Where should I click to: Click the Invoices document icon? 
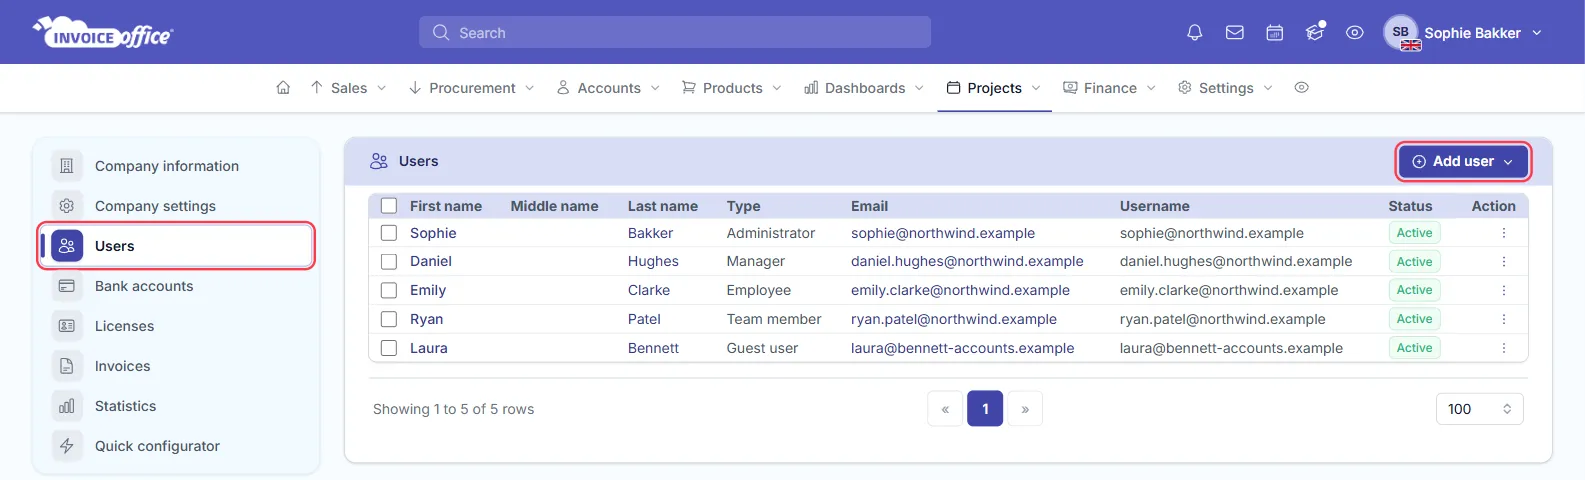click(67, 366)
